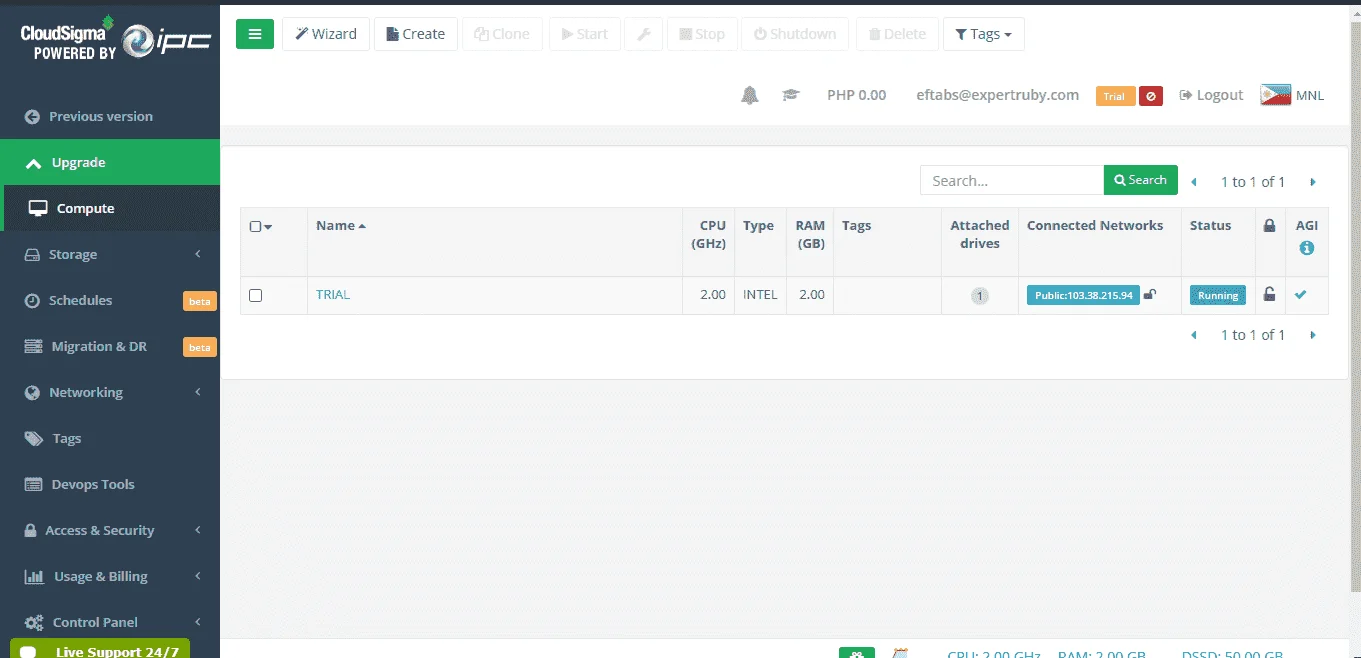
Task: Click the green Search button
Action: coord(1141,180)
